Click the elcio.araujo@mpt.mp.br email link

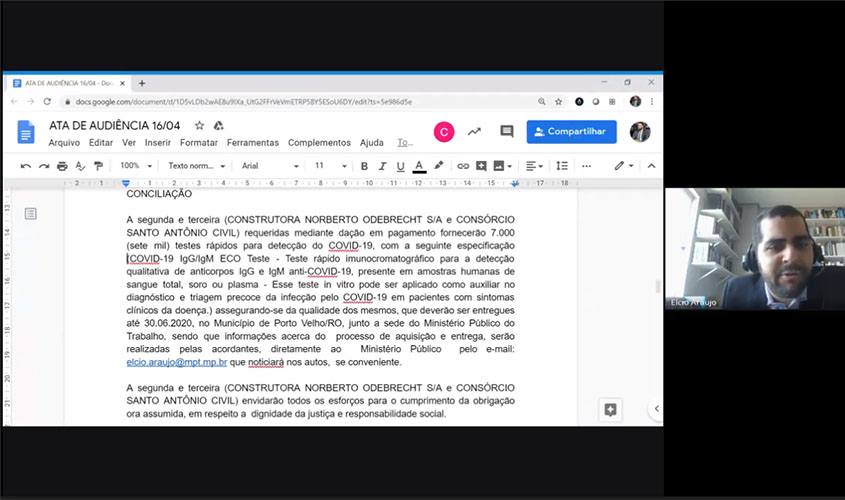(x=176, y=361)
